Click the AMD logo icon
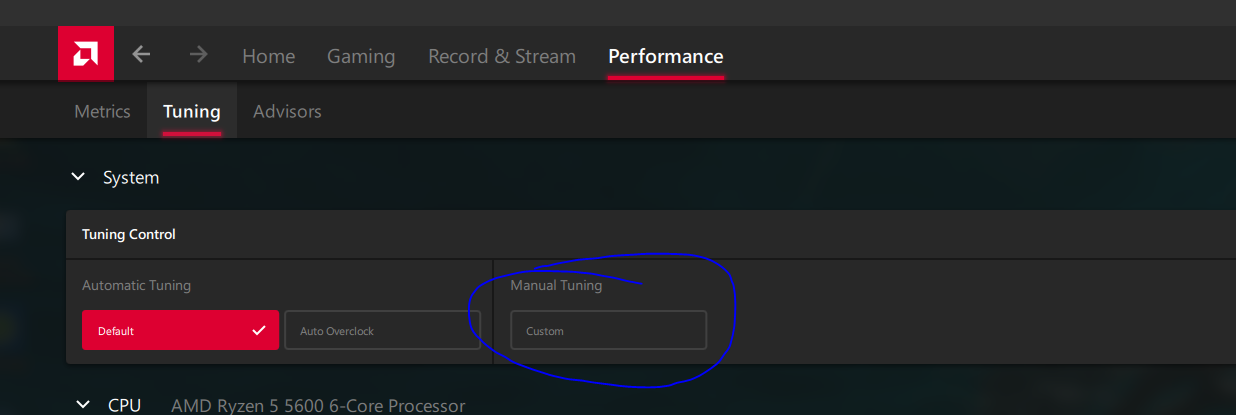This screenshot has width=1236, height=415. point(86,53)
